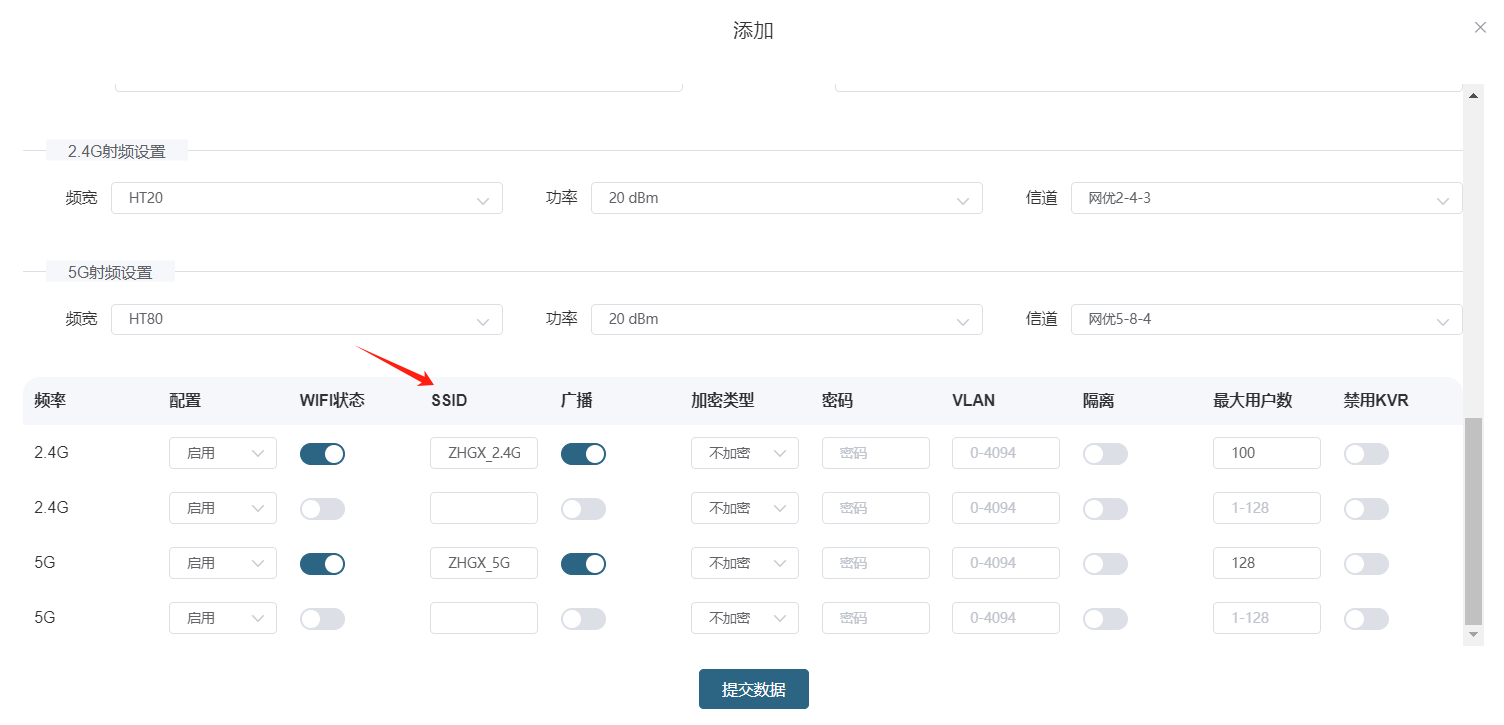This screenshot has height=725, width=1504.
Task: Enable WIFI状态 on the second 2.4G row
Action: 322,509
